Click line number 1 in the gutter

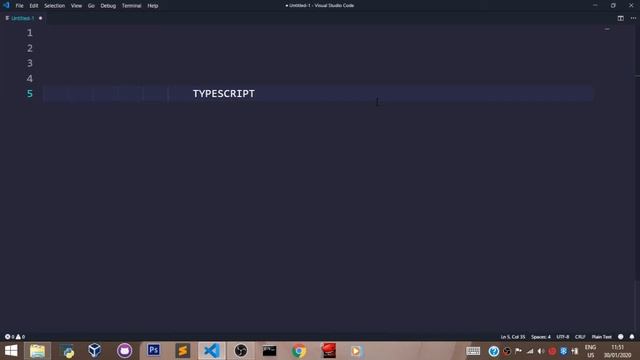(30, 33)
